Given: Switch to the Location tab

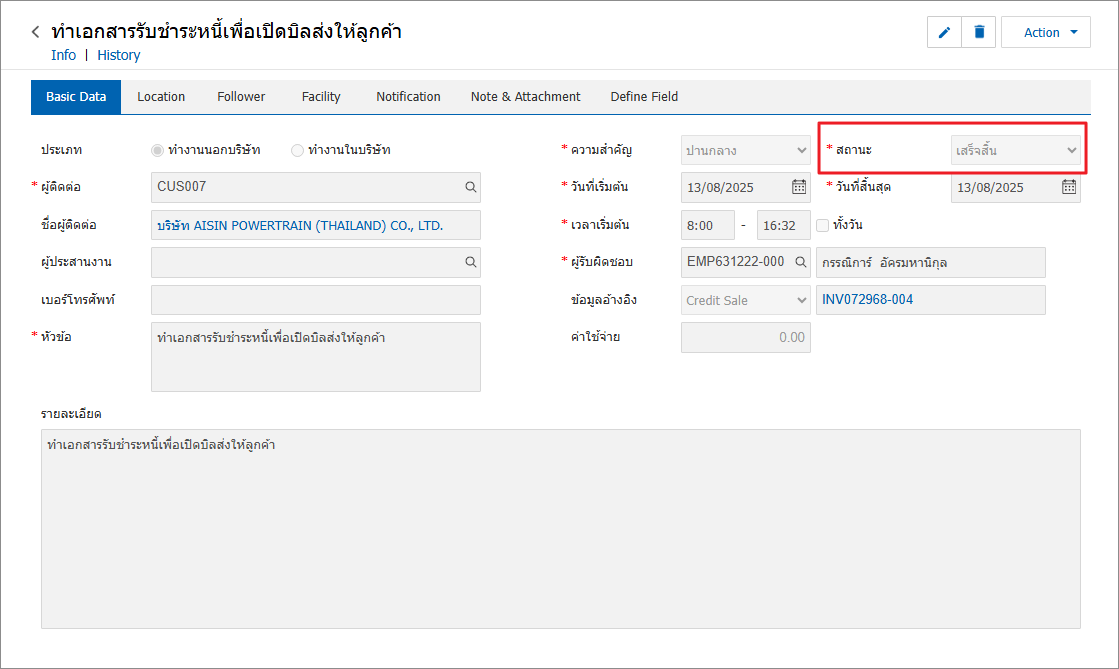Looking at the screenshot, I should point(161,97).
